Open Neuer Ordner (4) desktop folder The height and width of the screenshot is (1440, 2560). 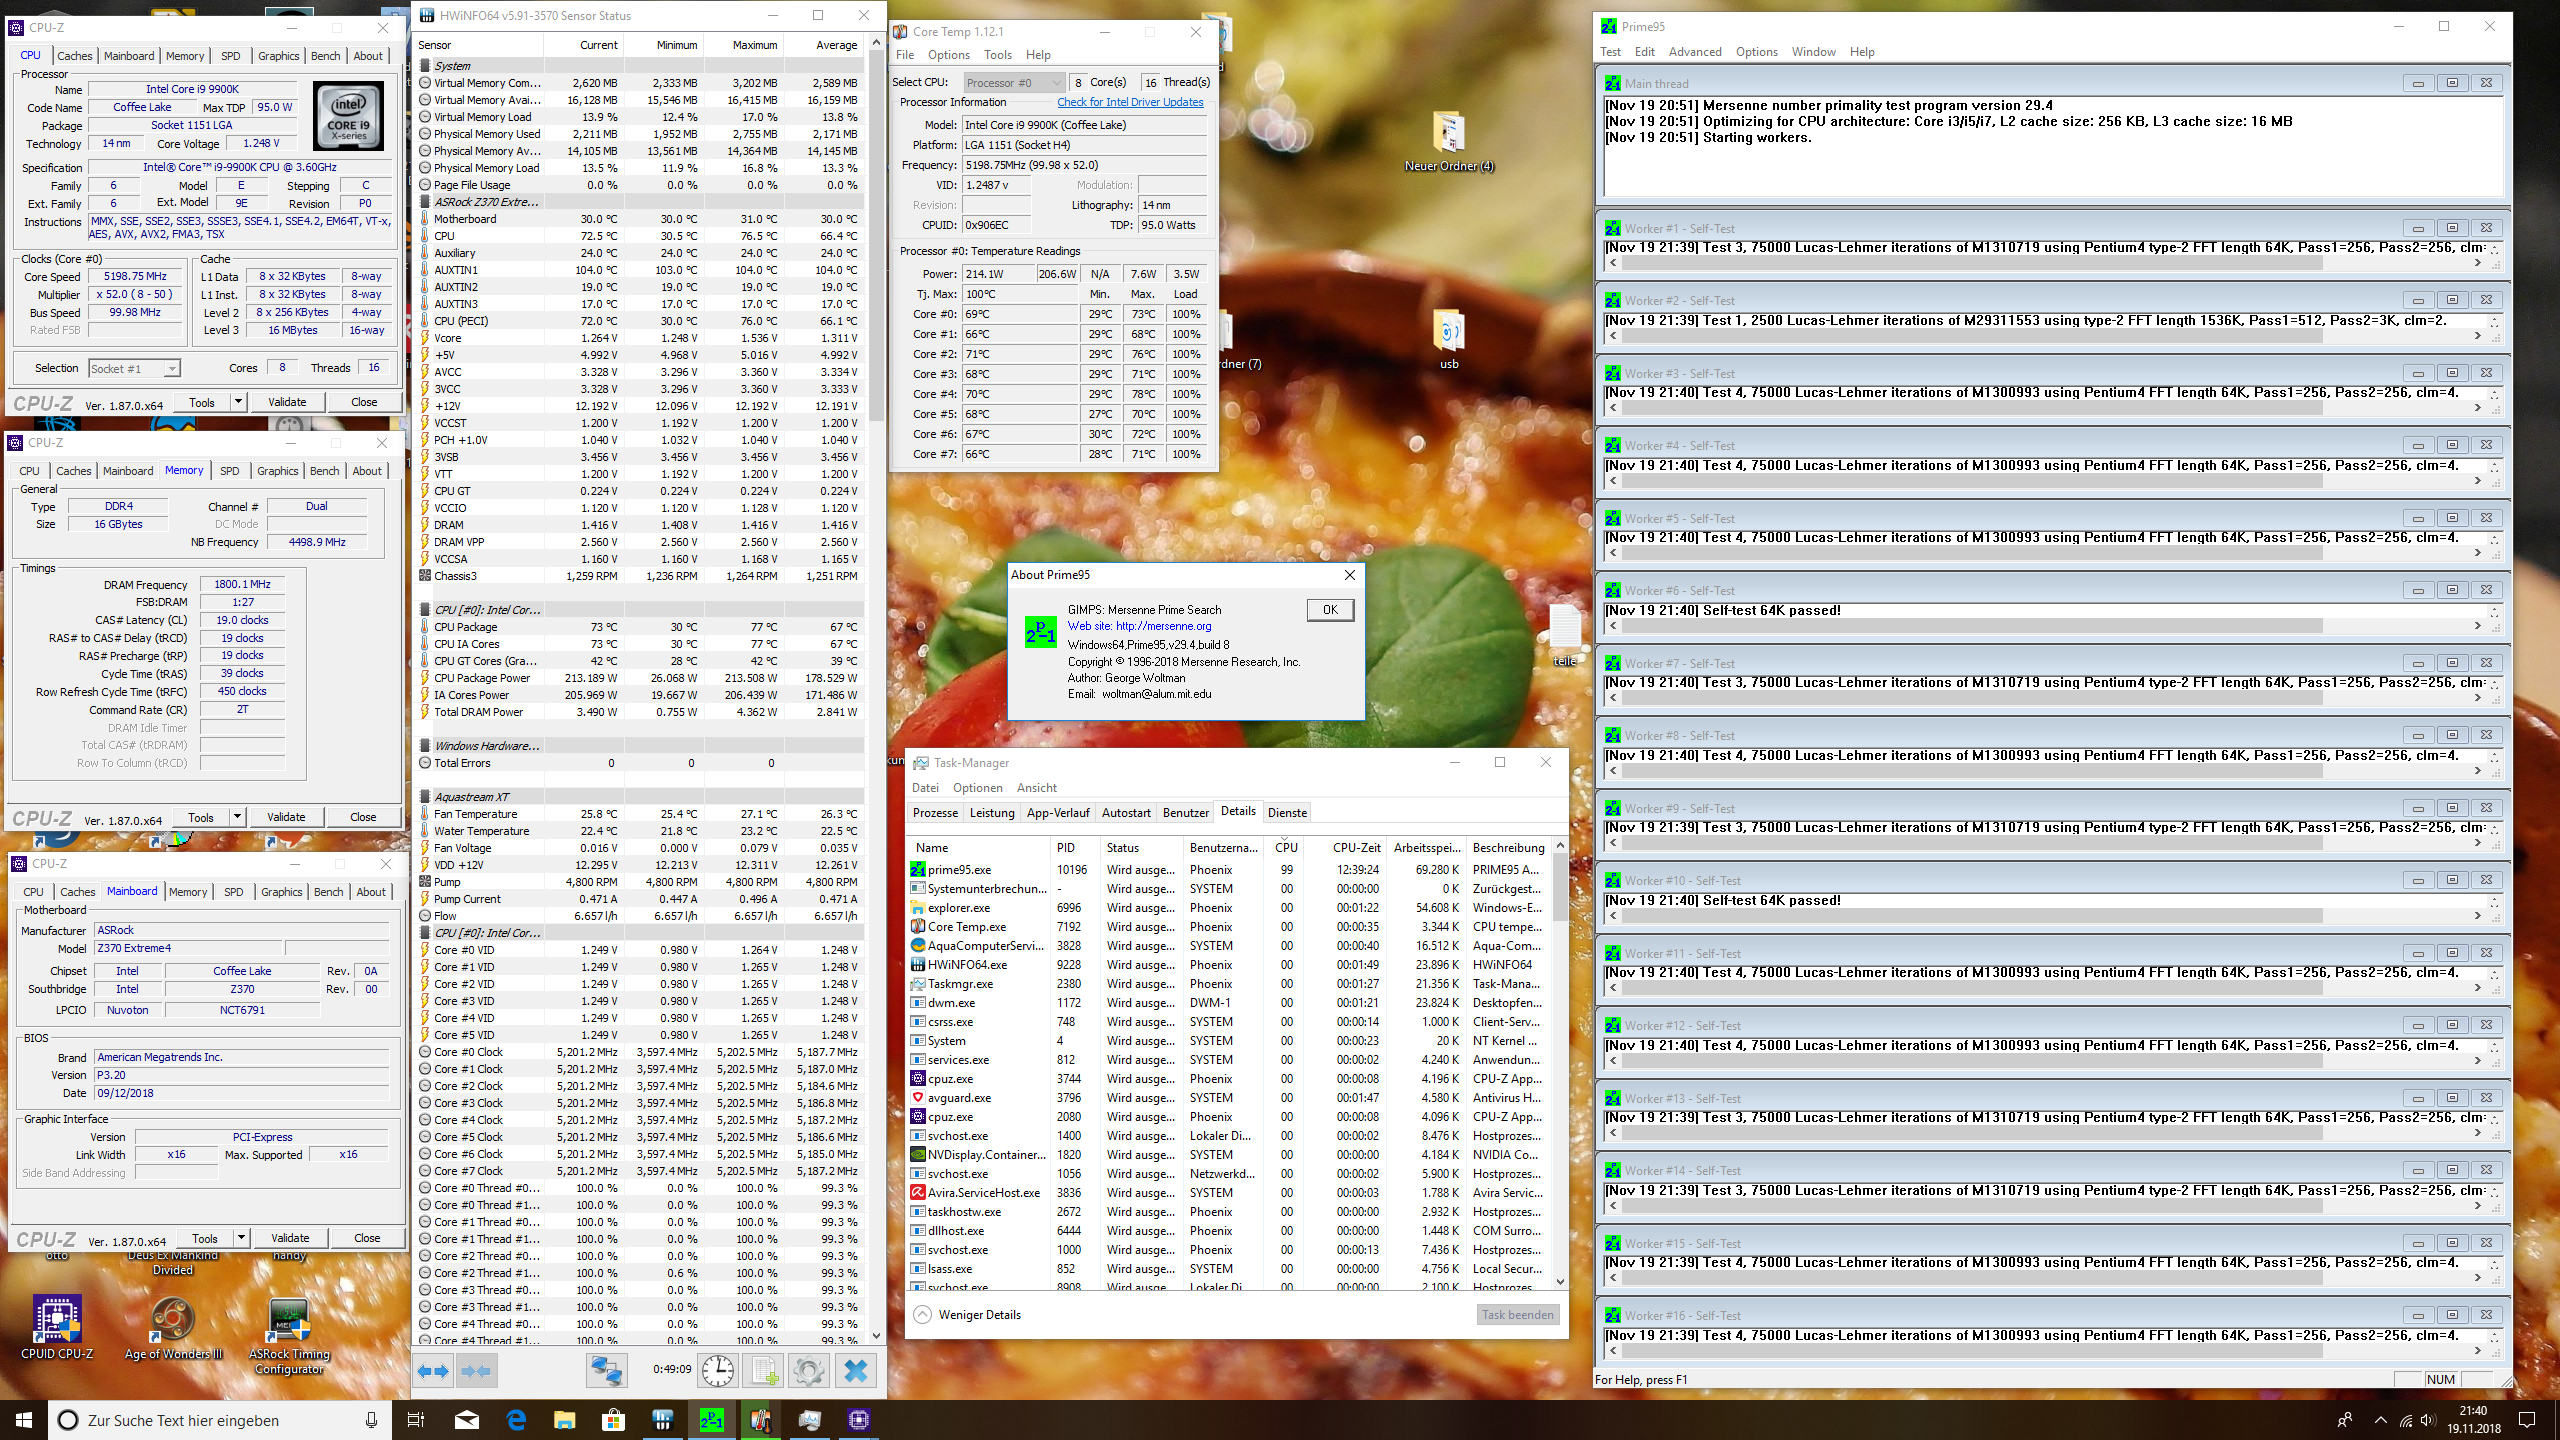coord(1449,135)
